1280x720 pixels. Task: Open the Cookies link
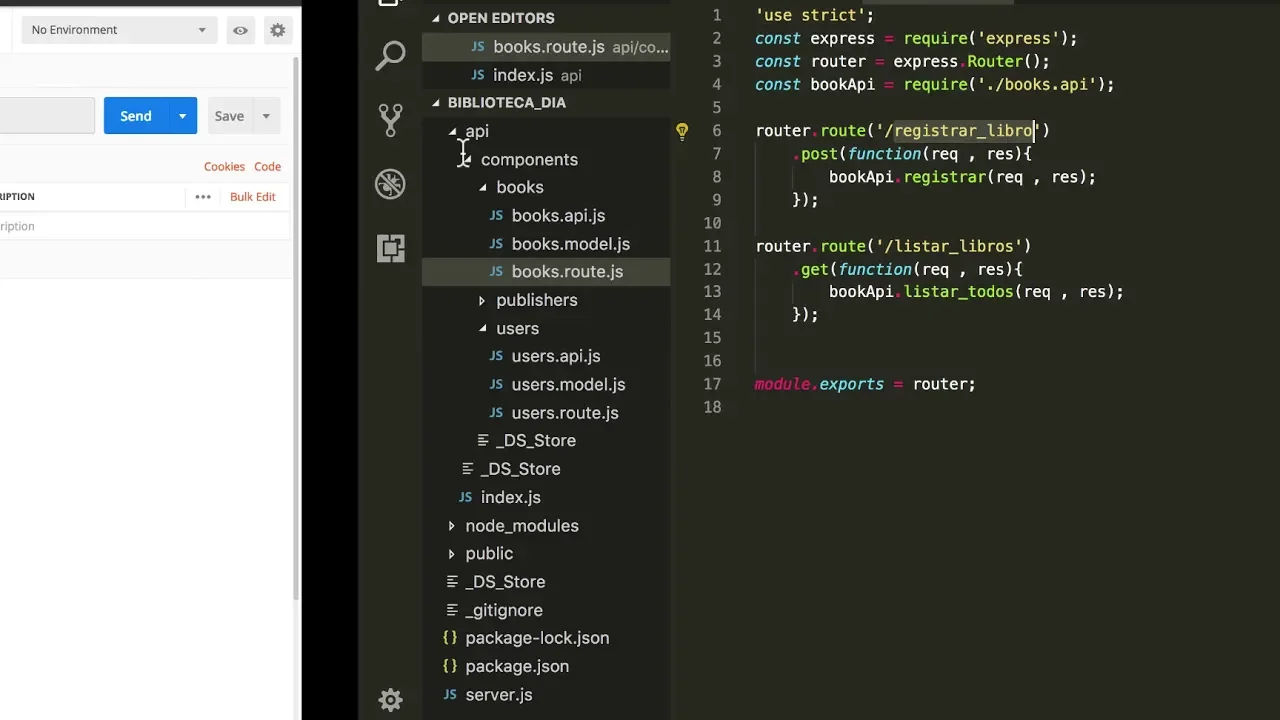[224, 167]
